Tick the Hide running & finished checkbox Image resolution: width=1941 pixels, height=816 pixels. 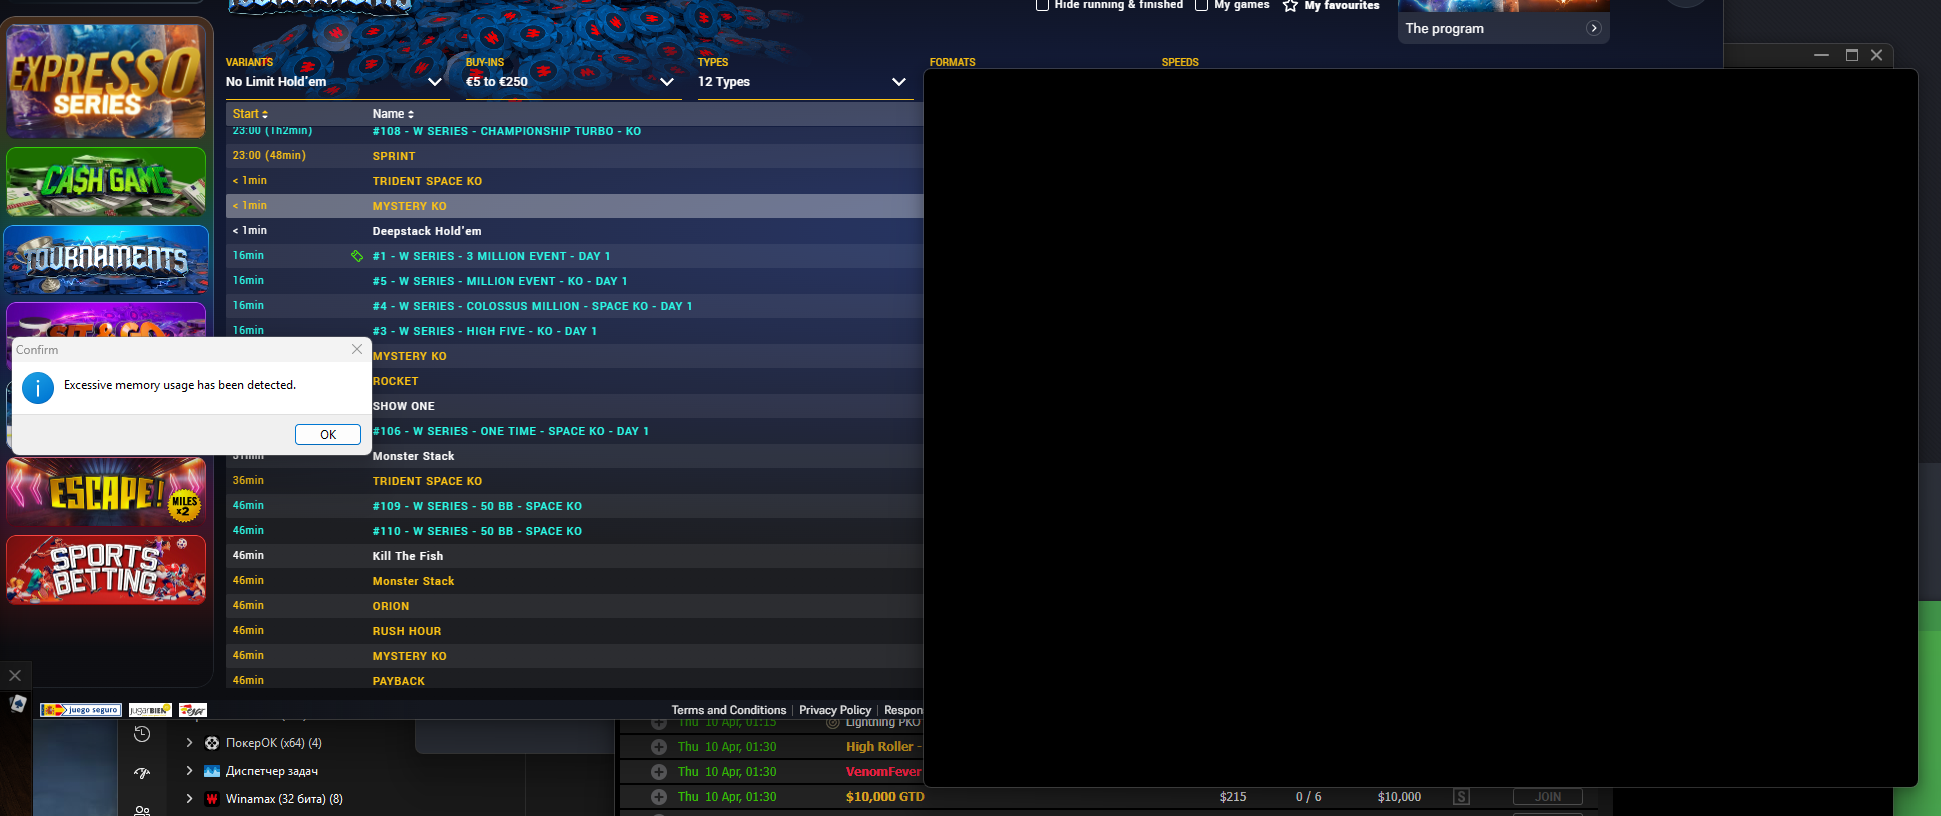click(1042, 5)
